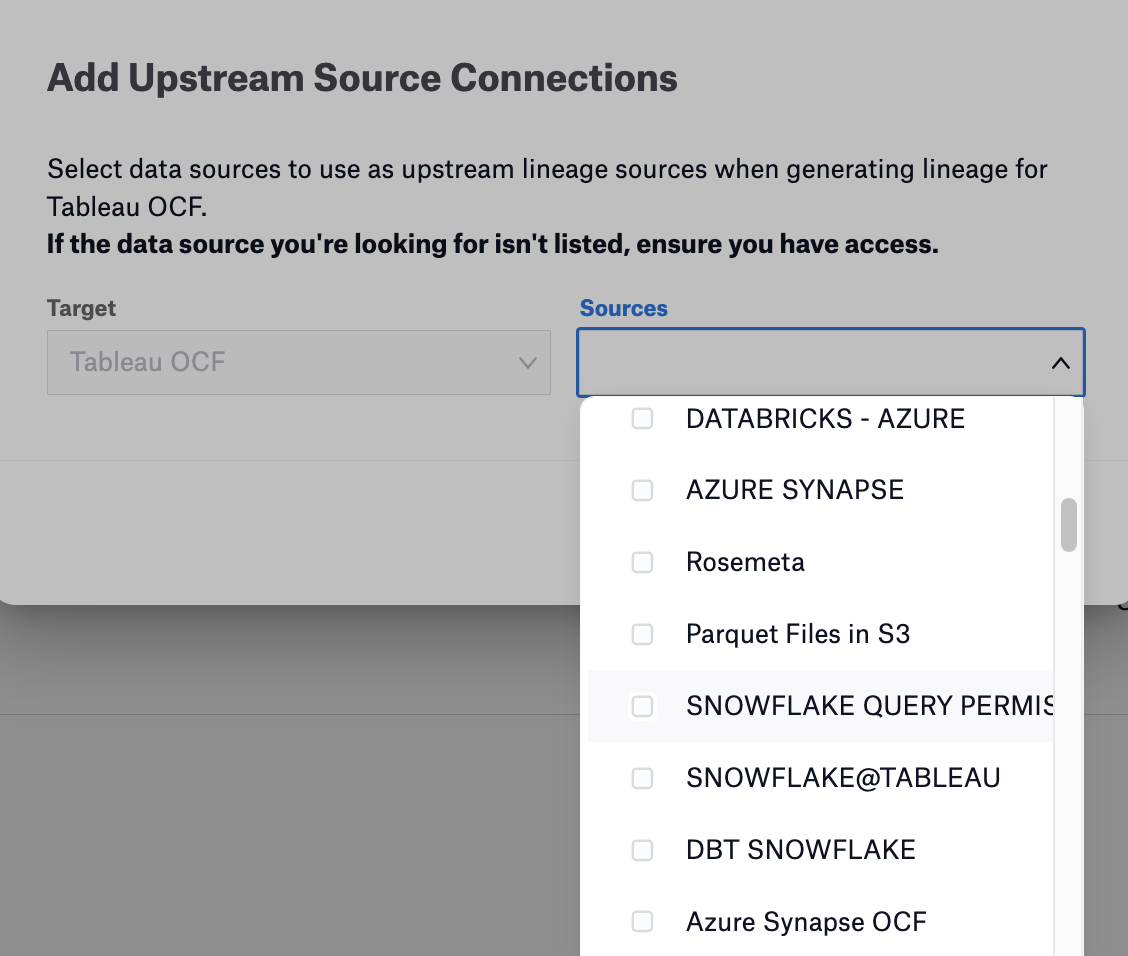Check the AZURE SYNAPSE checkbox

(642, 491)
